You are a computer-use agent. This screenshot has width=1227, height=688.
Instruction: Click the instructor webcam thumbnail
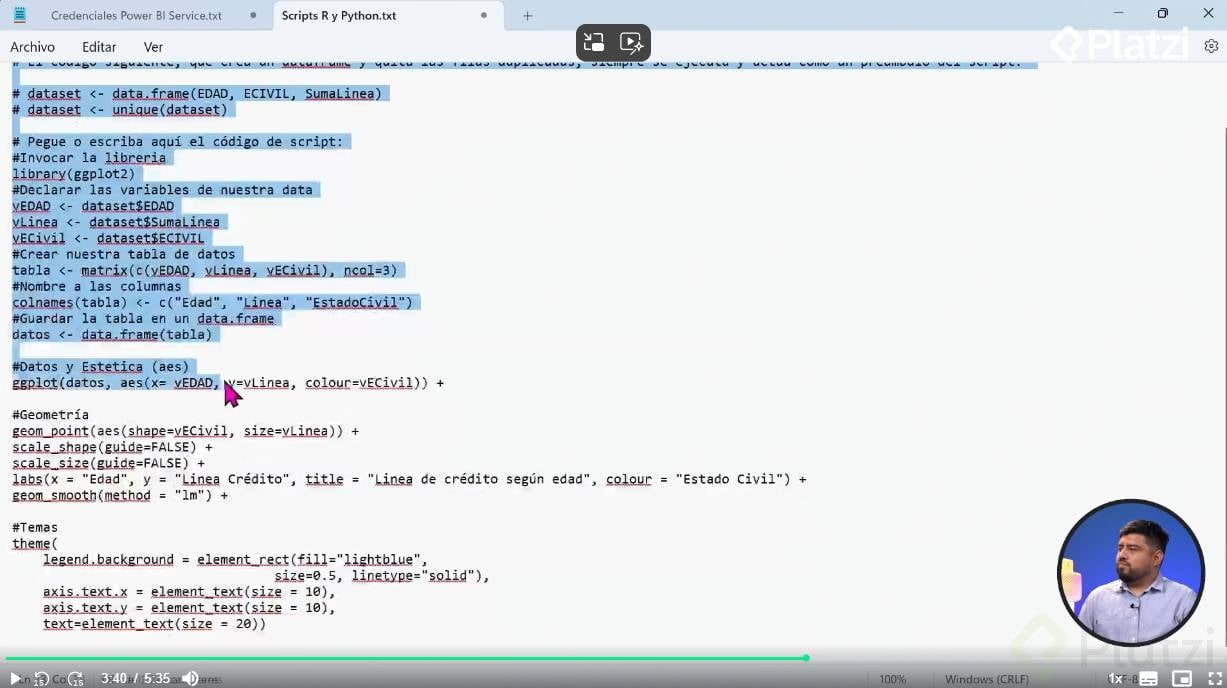pyautogui.click(x=1131, y=573)
